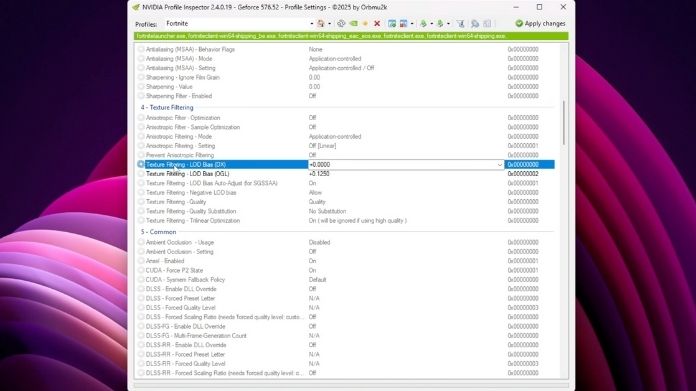Image resolution: width=696 pixels, height=391 pixels.
Task: Maximize the Profile Inspector window
Action: point(539,7)
